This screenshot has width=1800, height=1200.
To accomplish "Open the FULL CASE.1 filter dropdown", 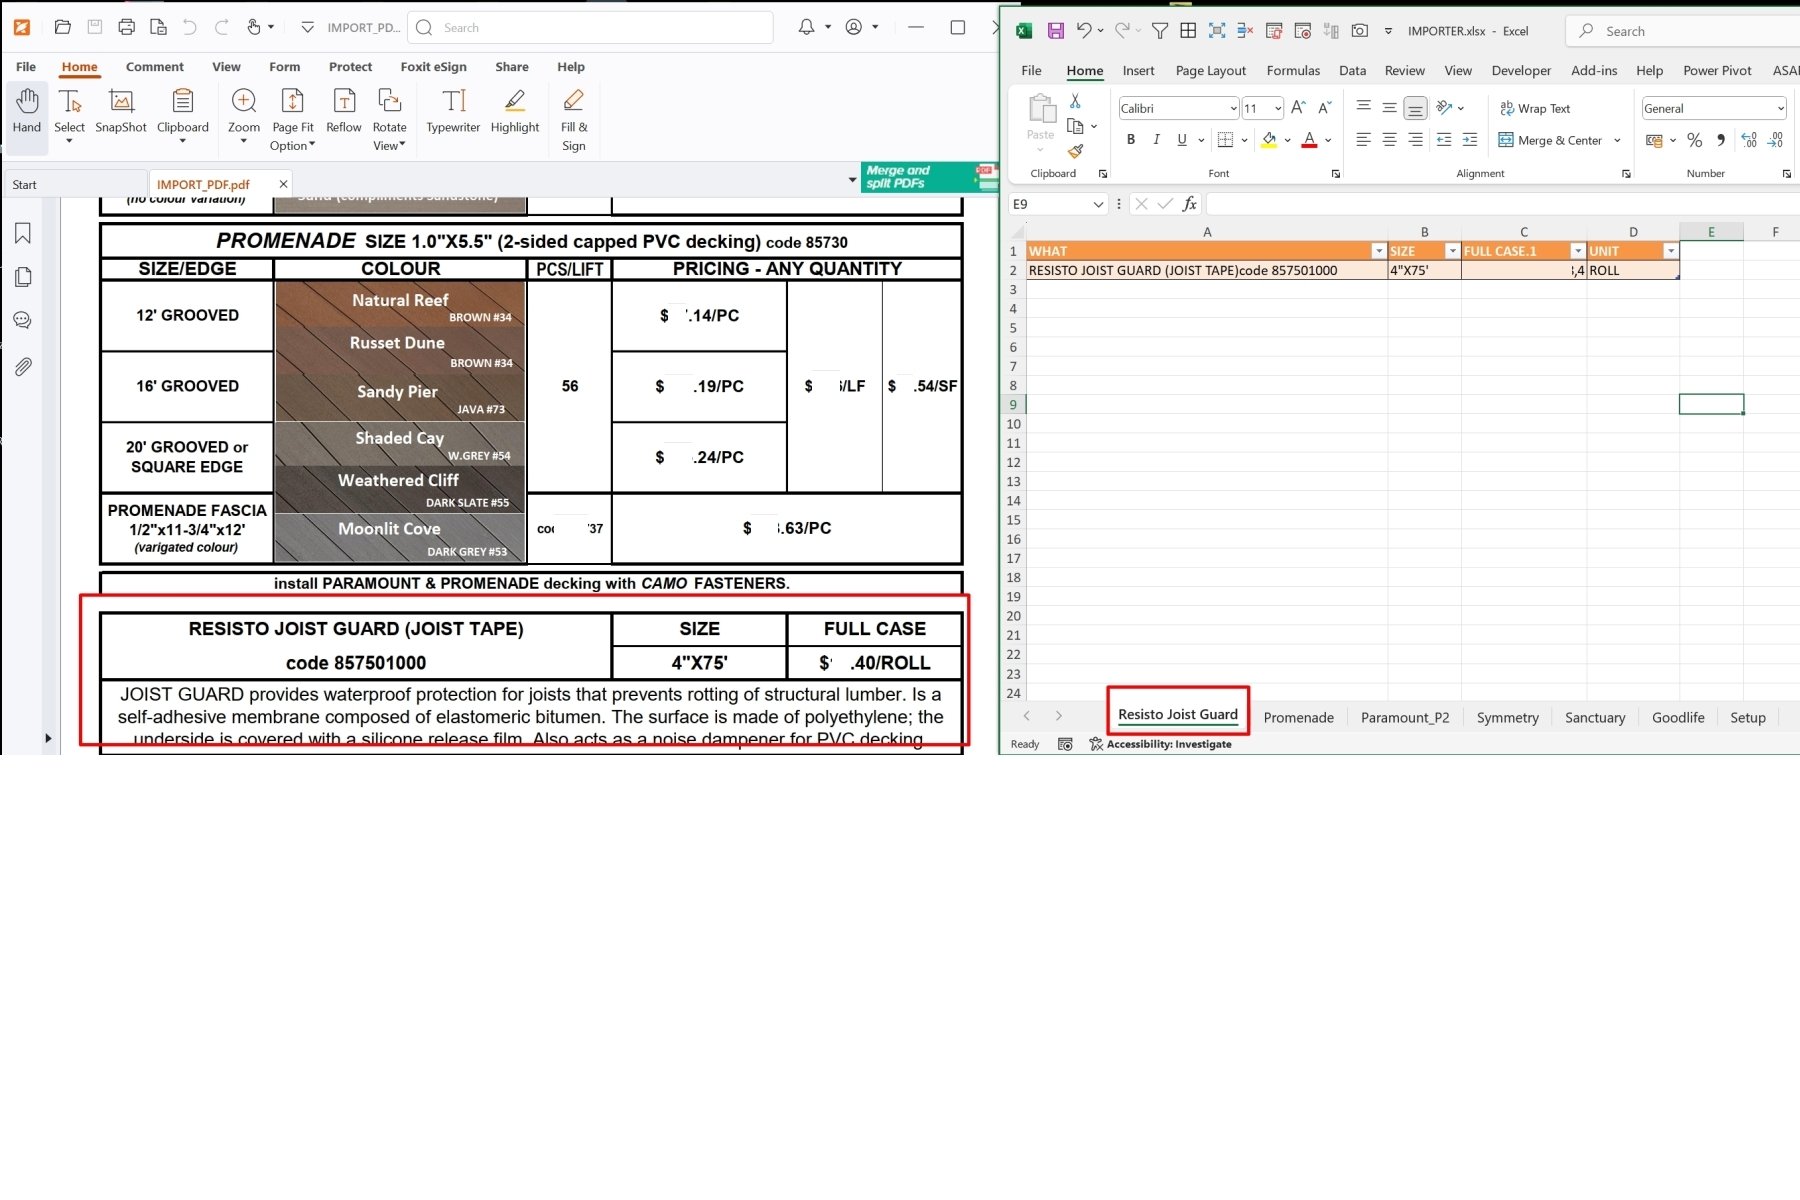I will click(1578, 251).
